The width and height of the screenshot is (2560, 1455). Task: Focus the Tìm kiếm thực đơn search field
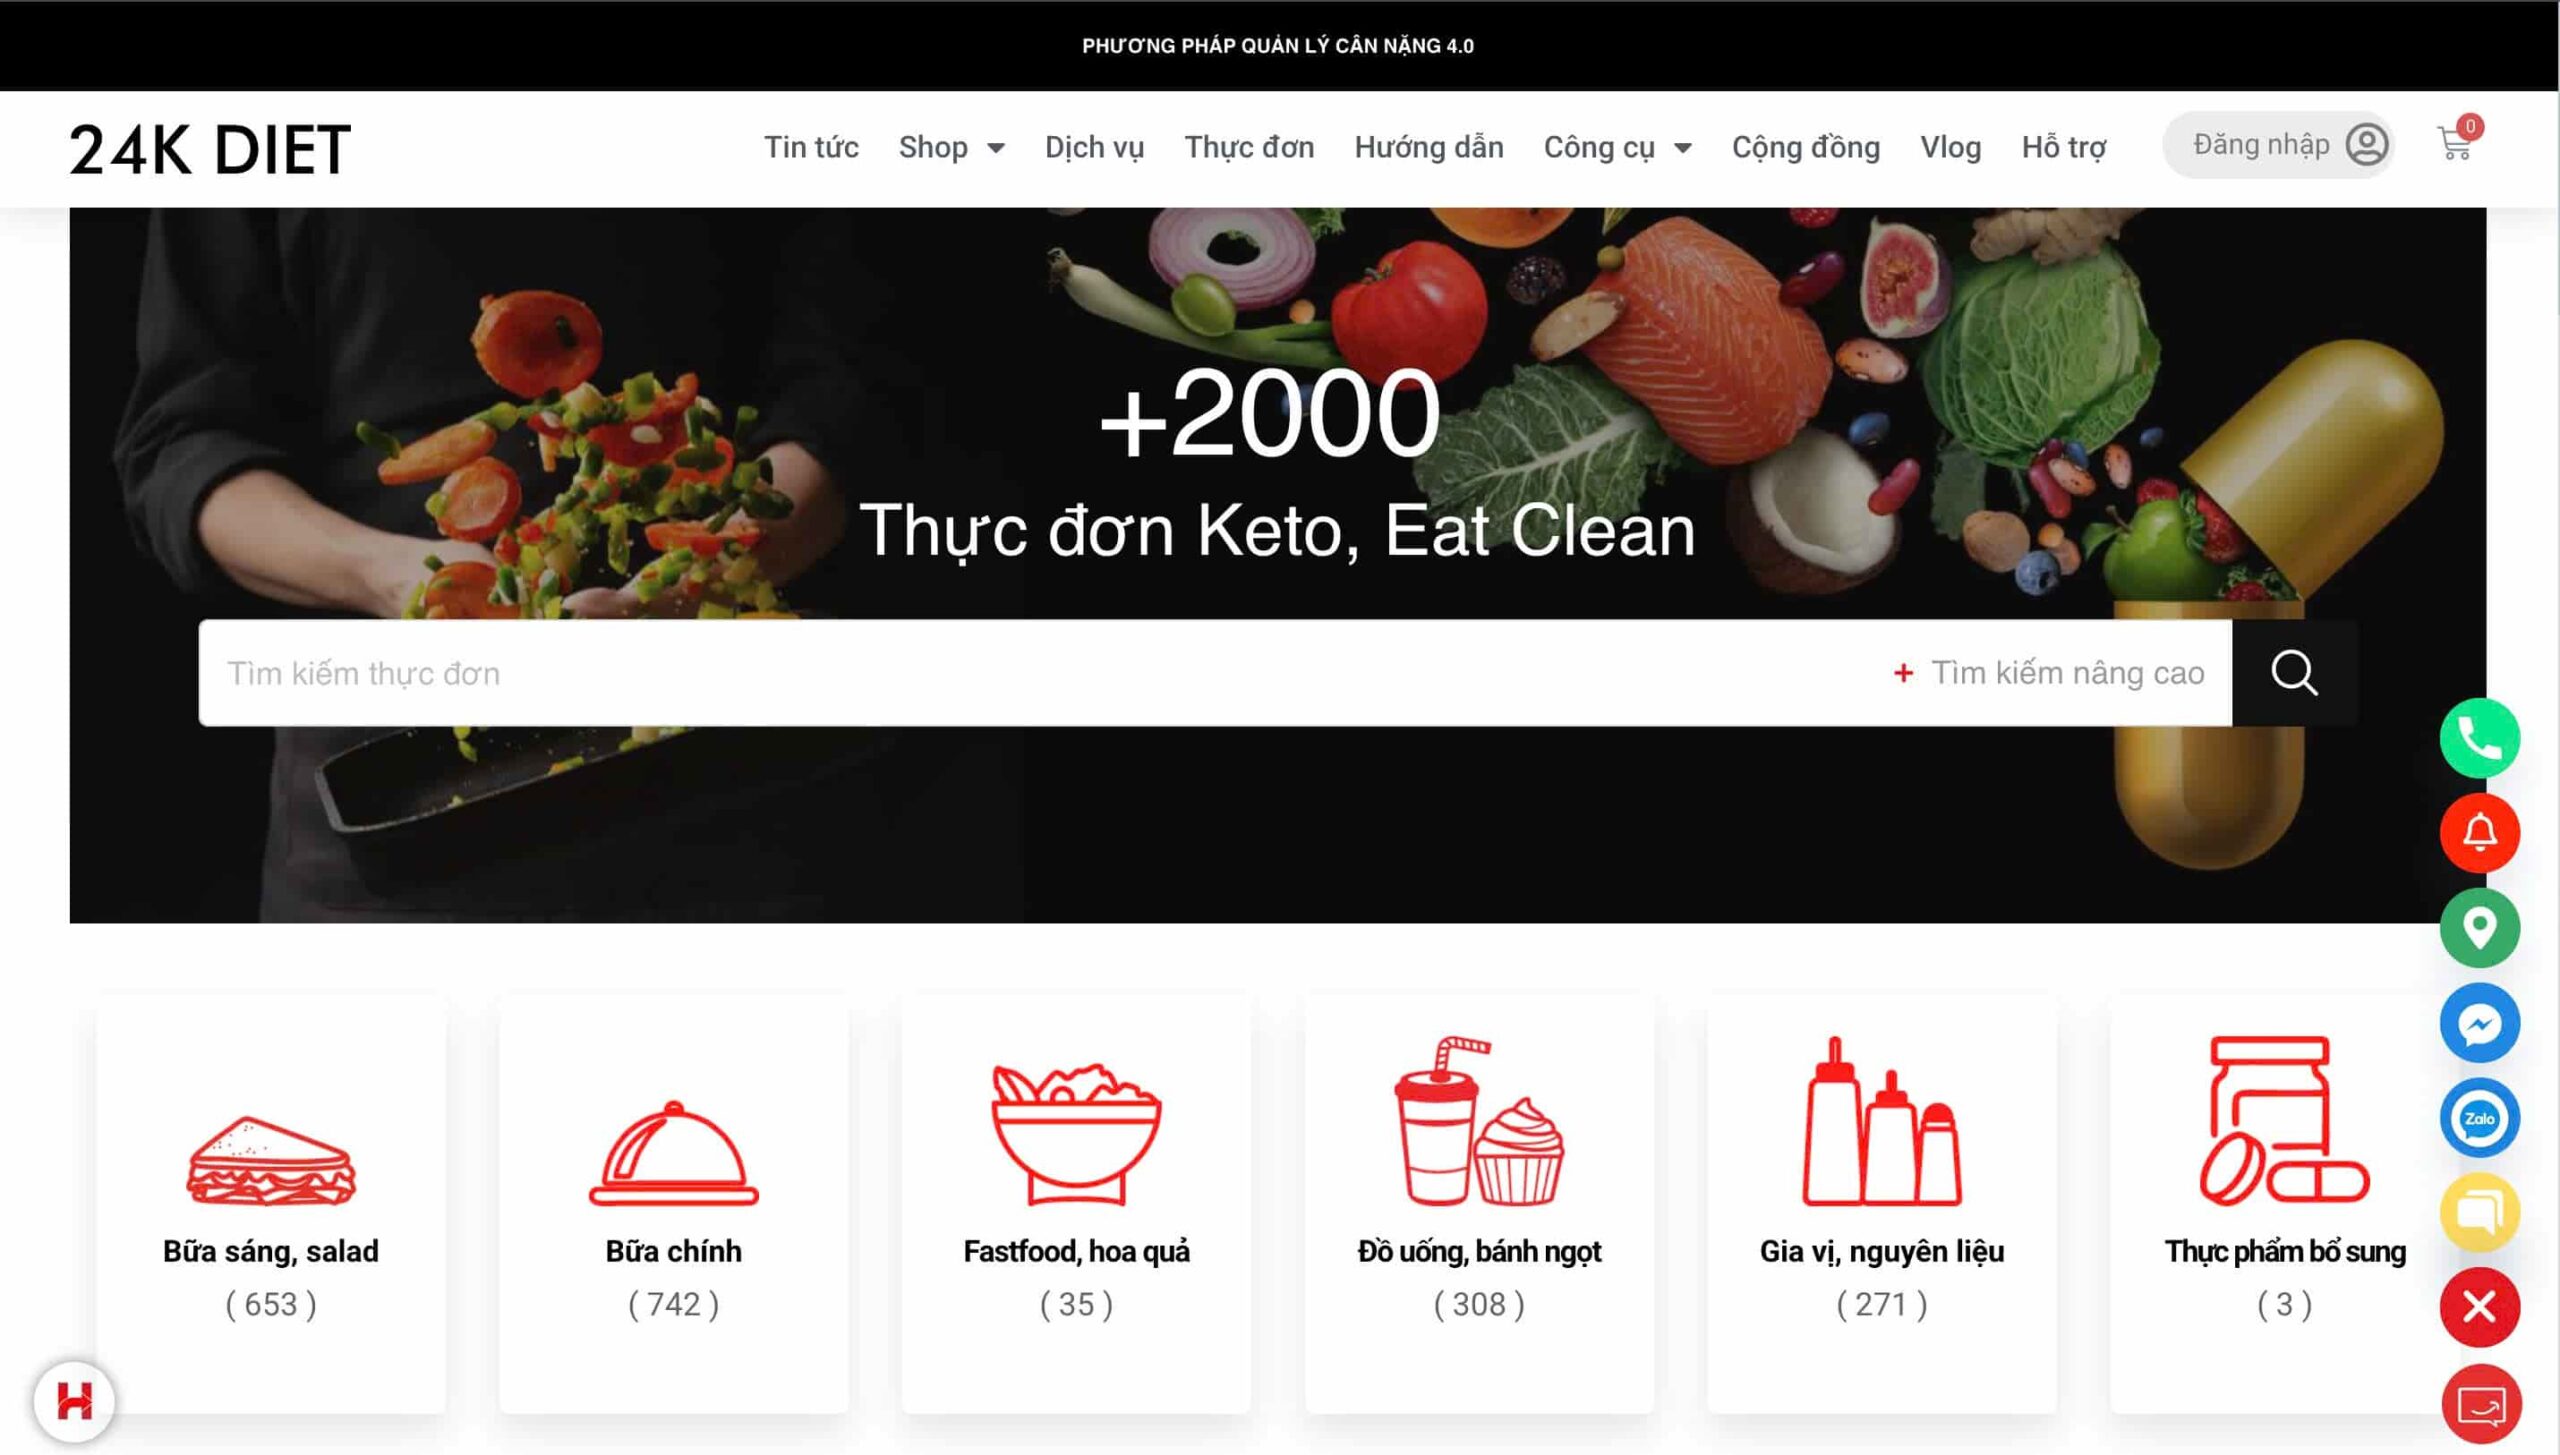tap(1040, 673)
